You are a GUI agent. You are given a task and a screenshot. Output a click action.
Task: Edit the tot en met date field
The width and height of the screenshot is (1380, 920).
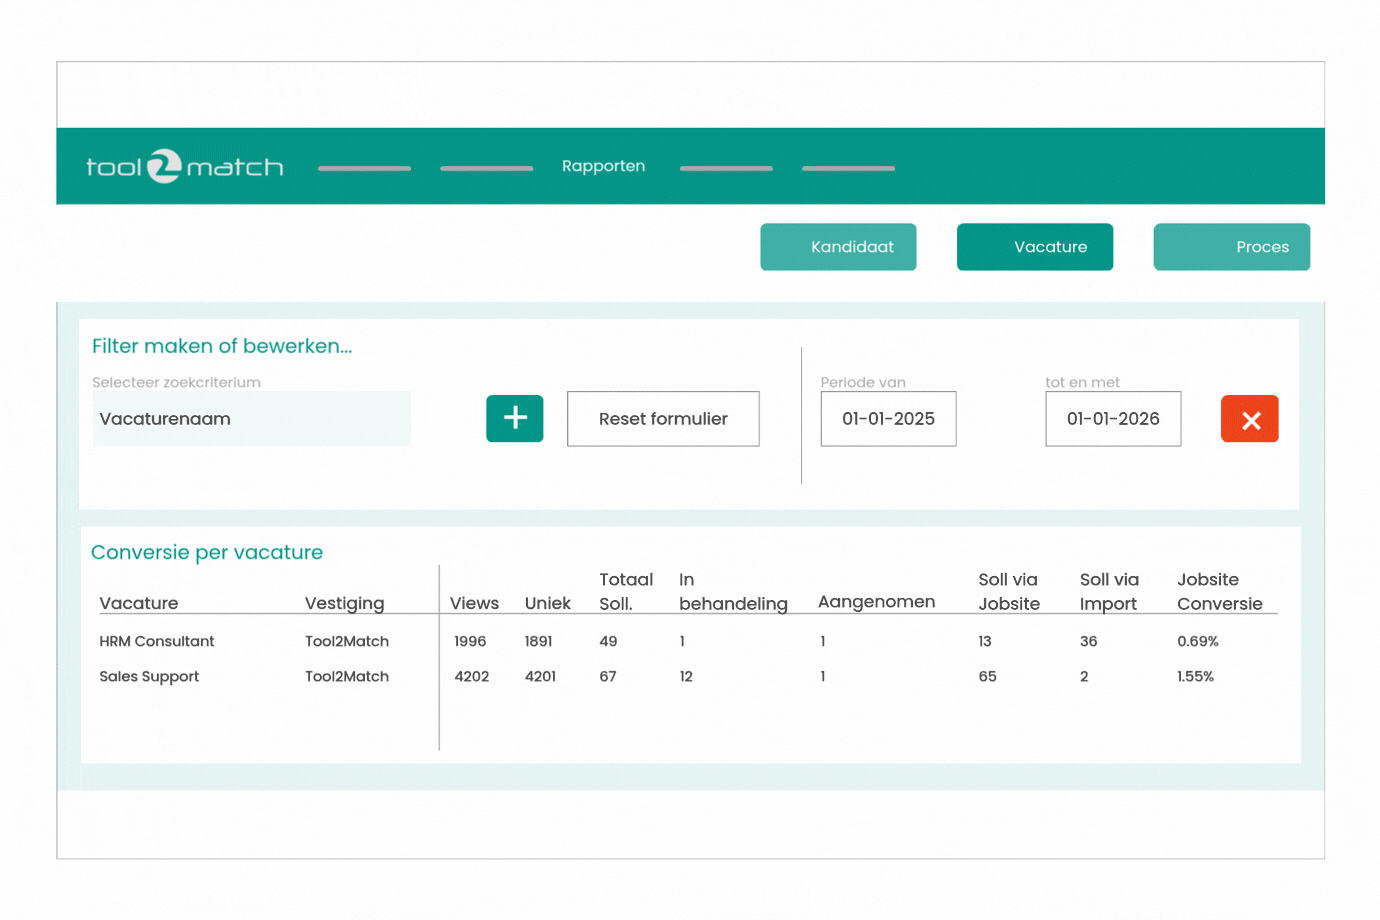point(1113,419)
